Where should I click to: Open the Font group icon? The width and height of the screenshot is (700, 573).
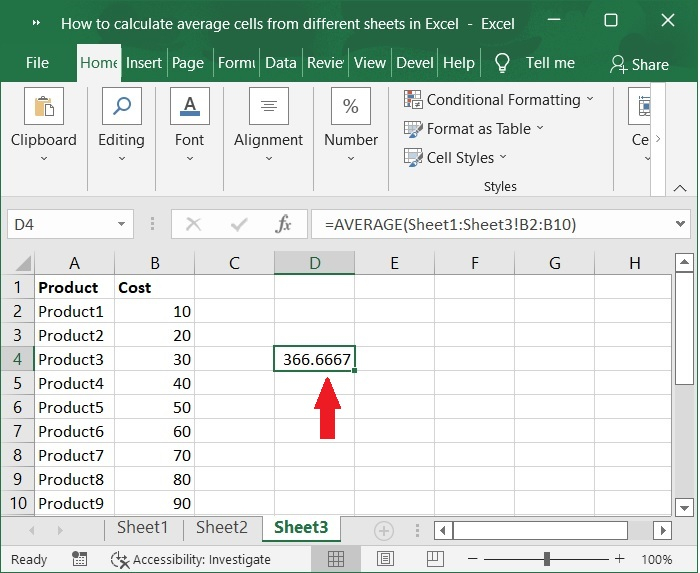tap(189, 107)
